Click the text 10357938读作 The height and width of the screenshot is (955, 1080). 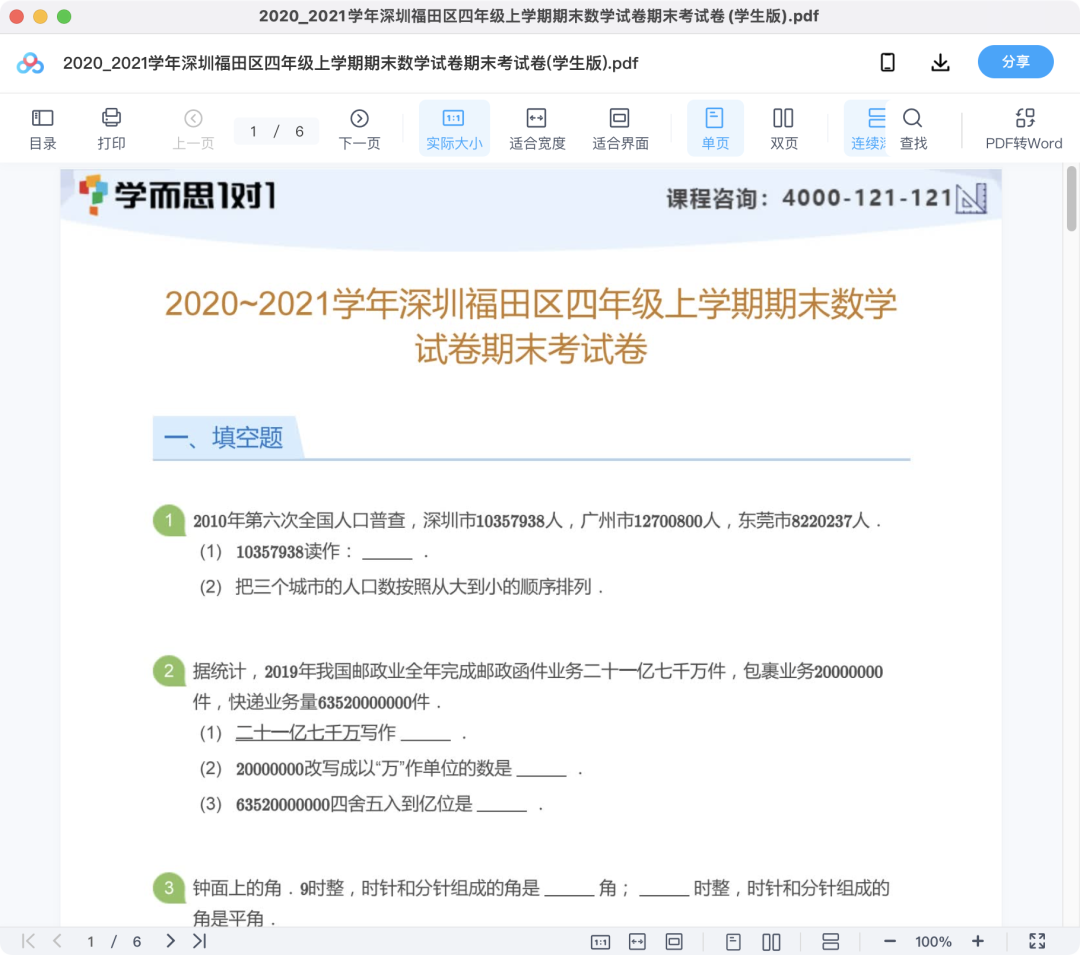click(288, 552)
